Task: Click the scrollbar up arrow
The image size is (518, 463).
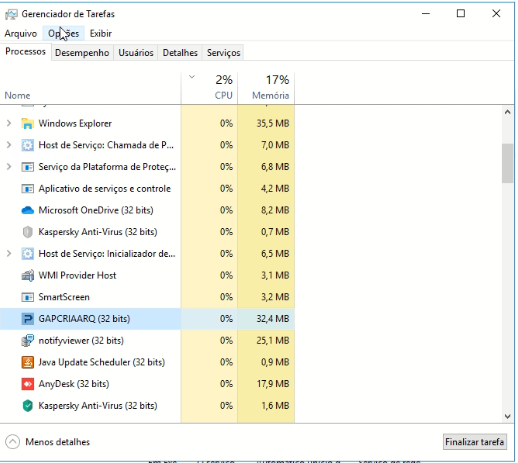Action: click(508, 112)
